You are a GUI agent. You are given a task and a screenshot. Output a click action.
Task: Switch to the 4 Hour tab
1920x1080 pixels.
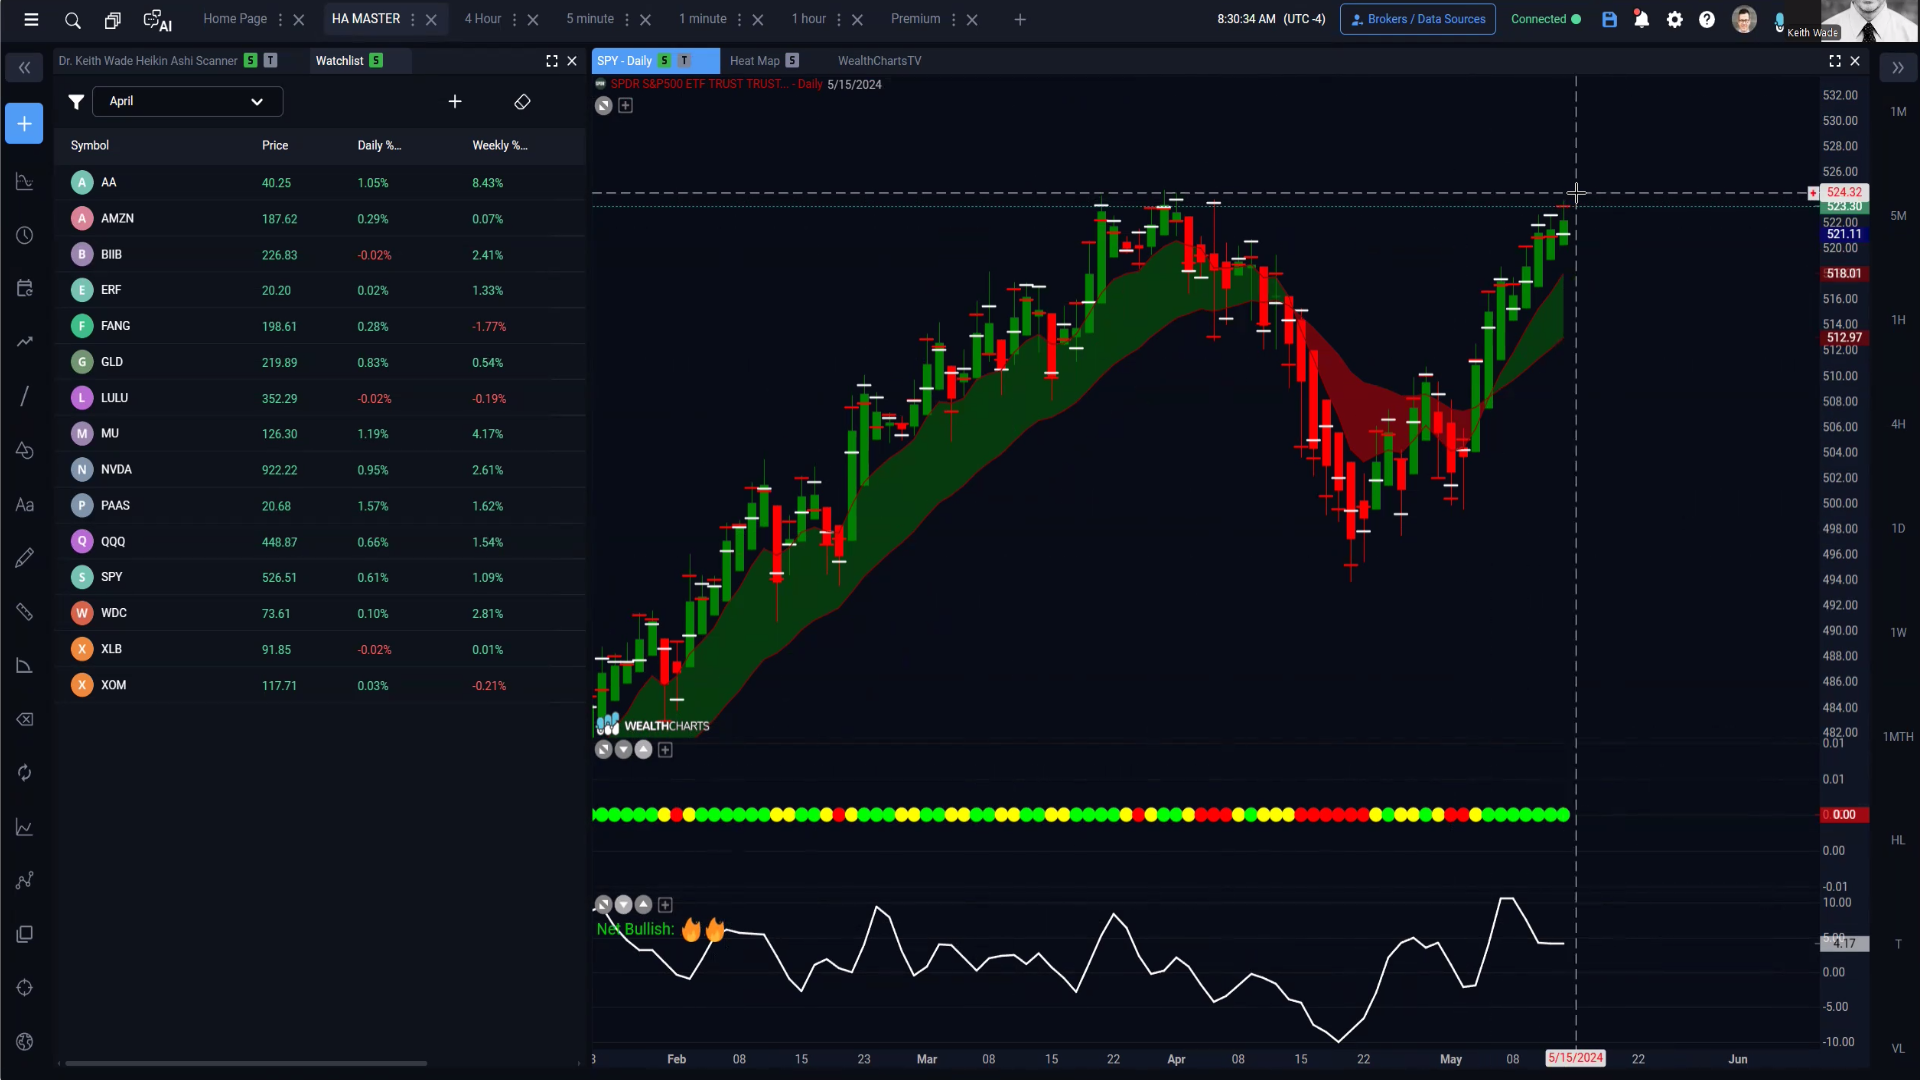coord(483,19)
